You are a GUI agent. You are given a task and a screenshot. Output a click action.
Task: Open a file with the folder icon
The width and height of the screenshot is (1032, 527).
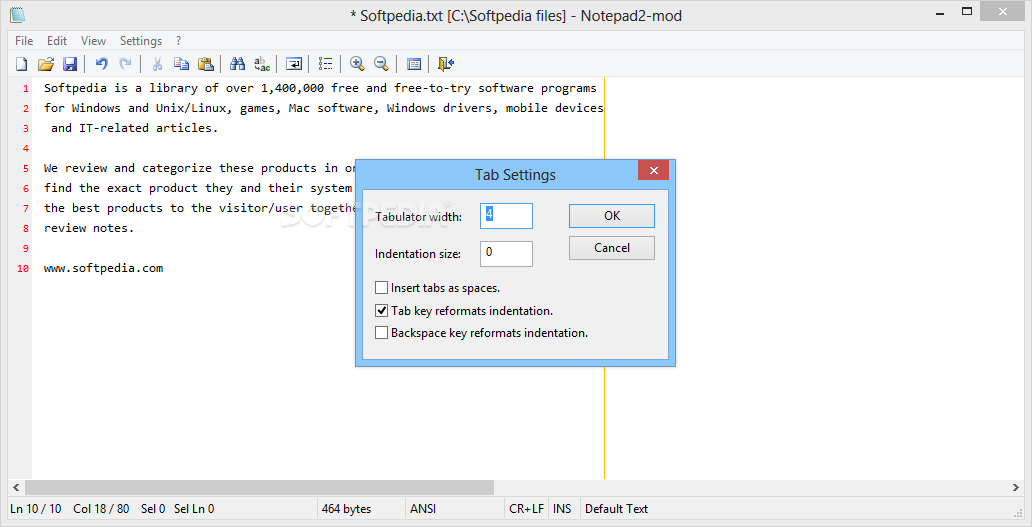click(x=45, y=64)
